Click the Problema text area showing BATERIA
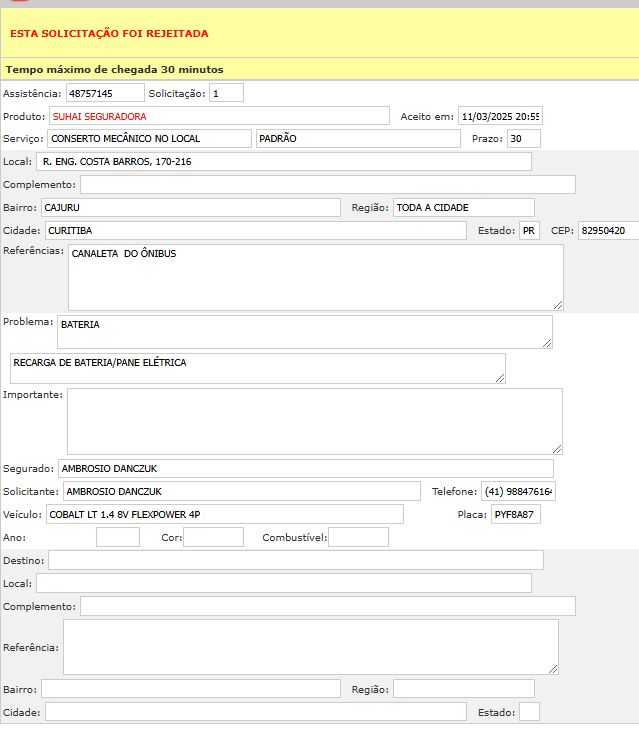Screen dimensions: 639x732 click(304, 332)
